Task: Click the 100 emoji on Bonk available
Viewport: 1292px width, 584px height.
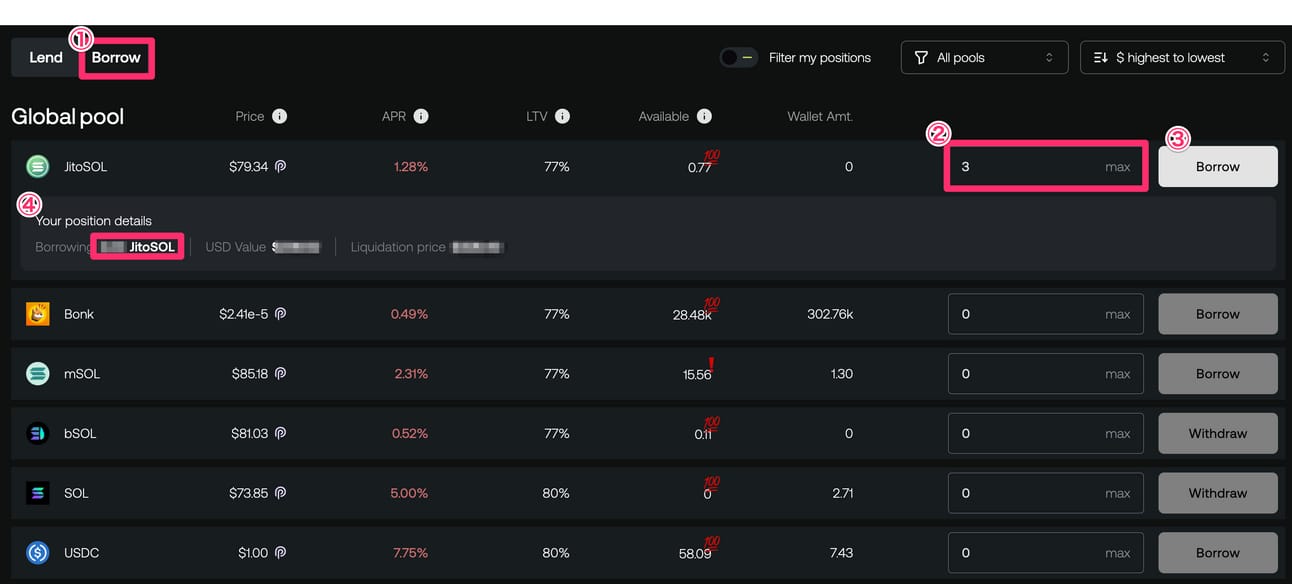Action: [712, 303]
